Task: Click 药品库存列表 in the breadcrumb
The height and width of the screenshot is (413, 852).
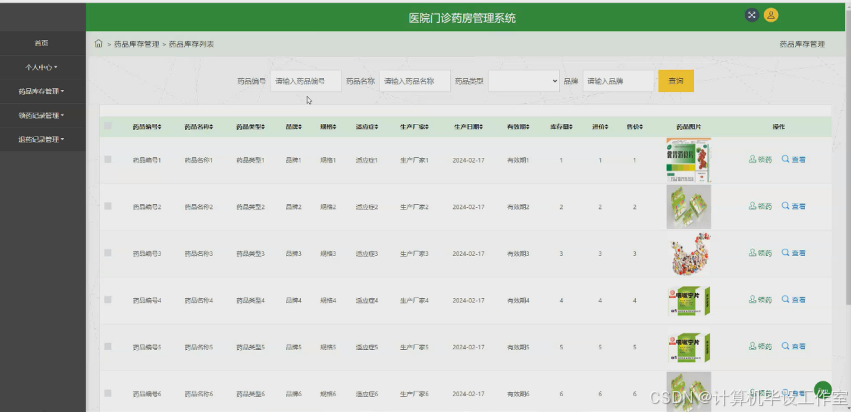Action: pyautogui.click(x=191, y=45)
